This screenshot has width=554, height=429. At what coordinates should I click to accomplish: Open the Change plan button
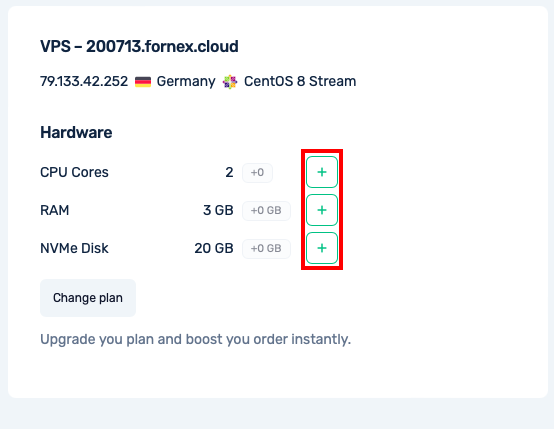88,298
